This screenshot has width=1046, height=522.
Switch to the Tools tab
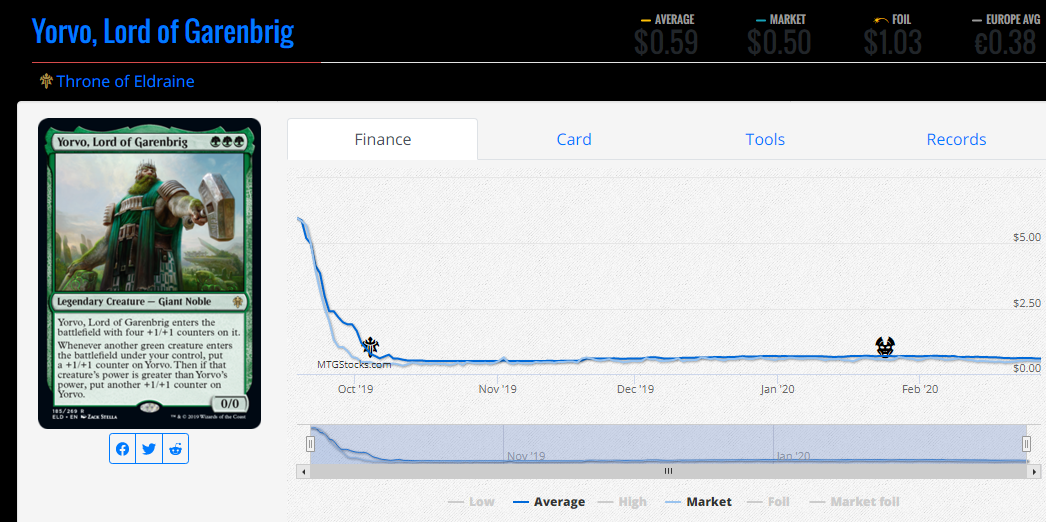765,139
